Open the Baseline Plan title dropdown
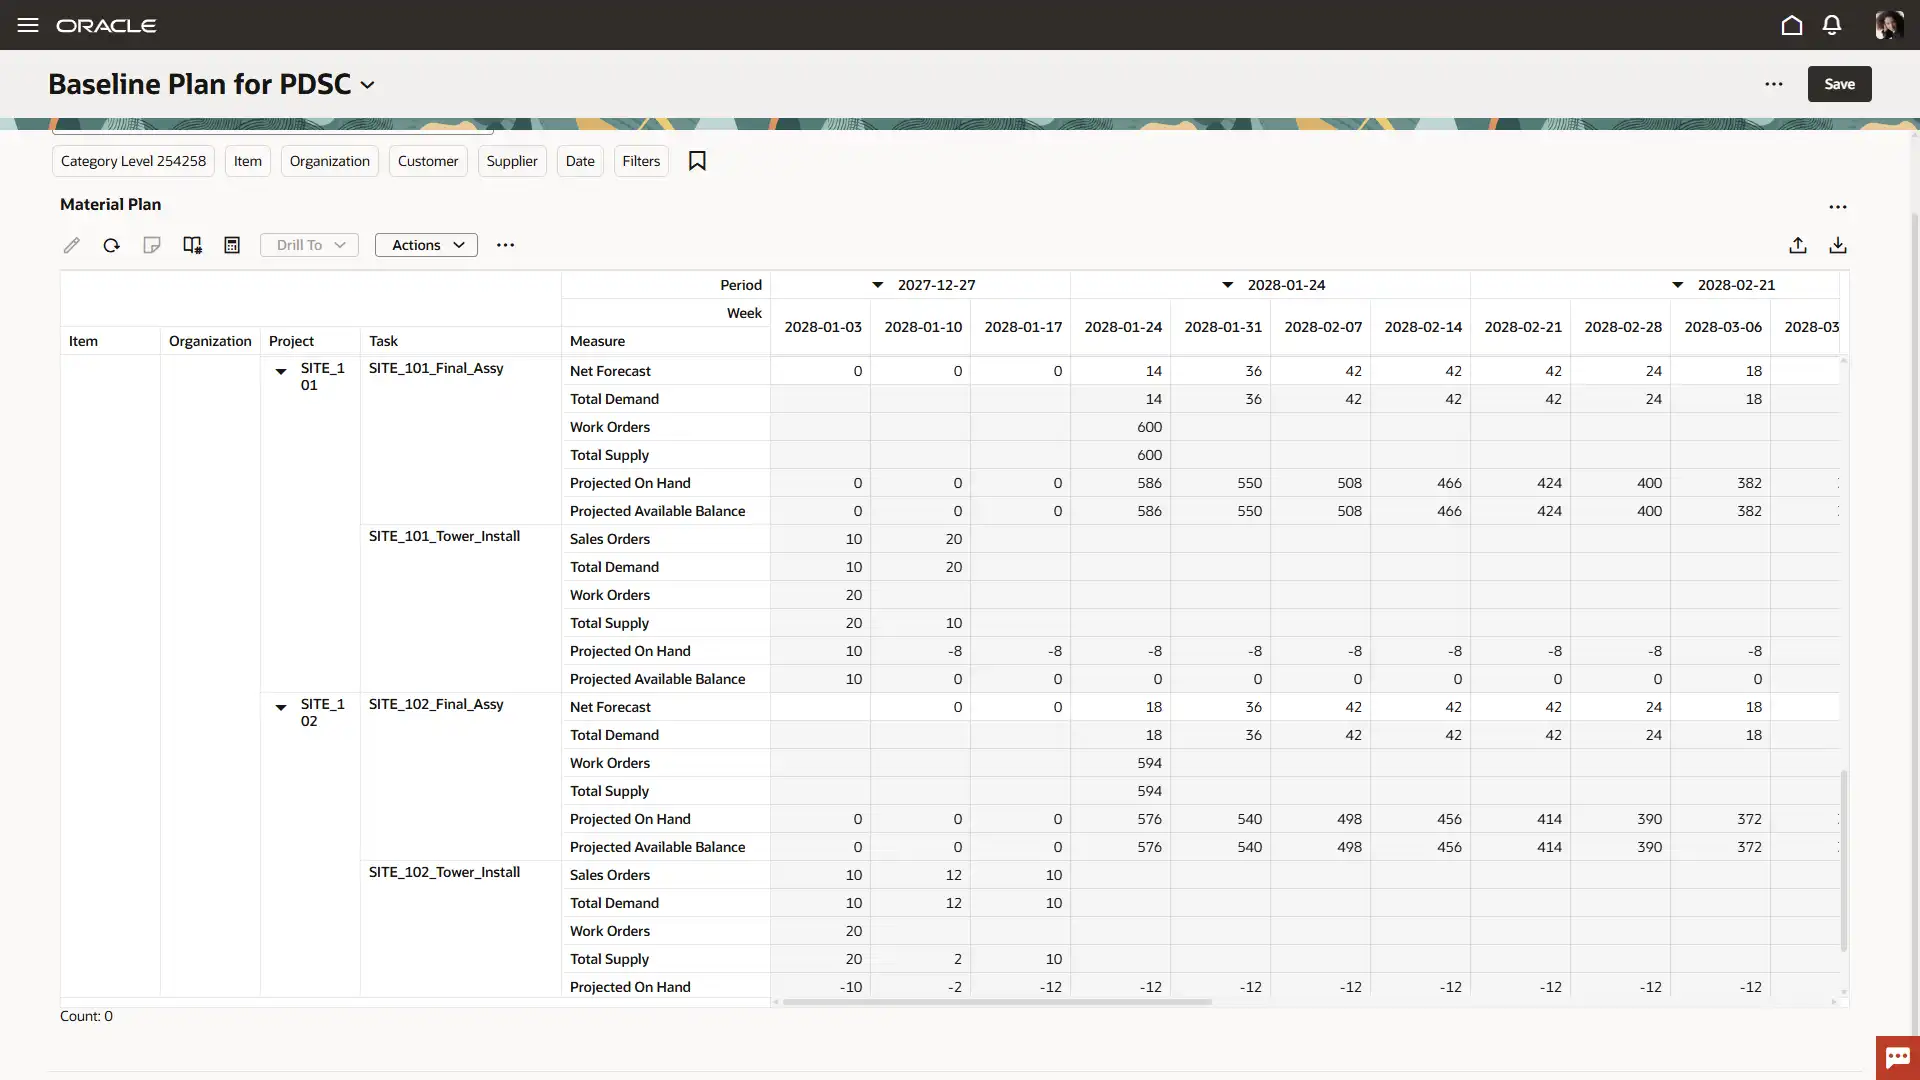Viewport: 1920px width, 1080px height. click(367, 85)
